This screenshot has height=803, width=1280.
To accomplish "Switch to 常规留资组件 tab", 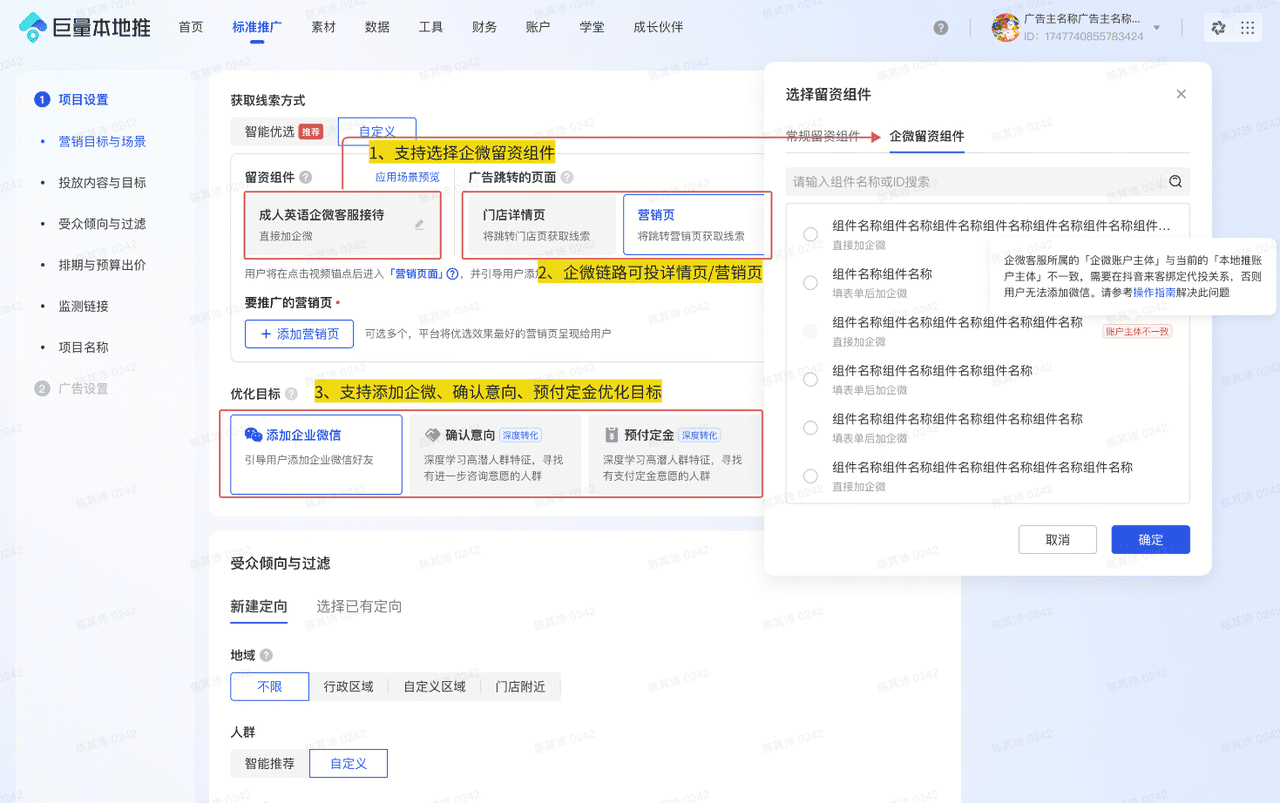I will [x=822, y=136].
